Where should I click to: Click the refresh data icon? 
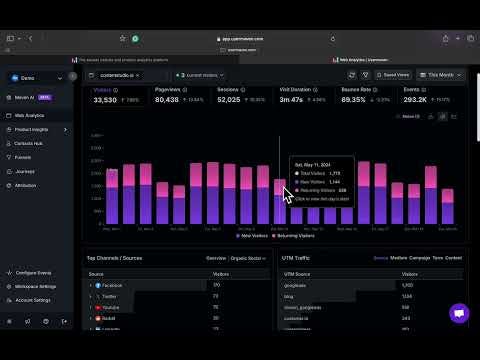point(351,75)
